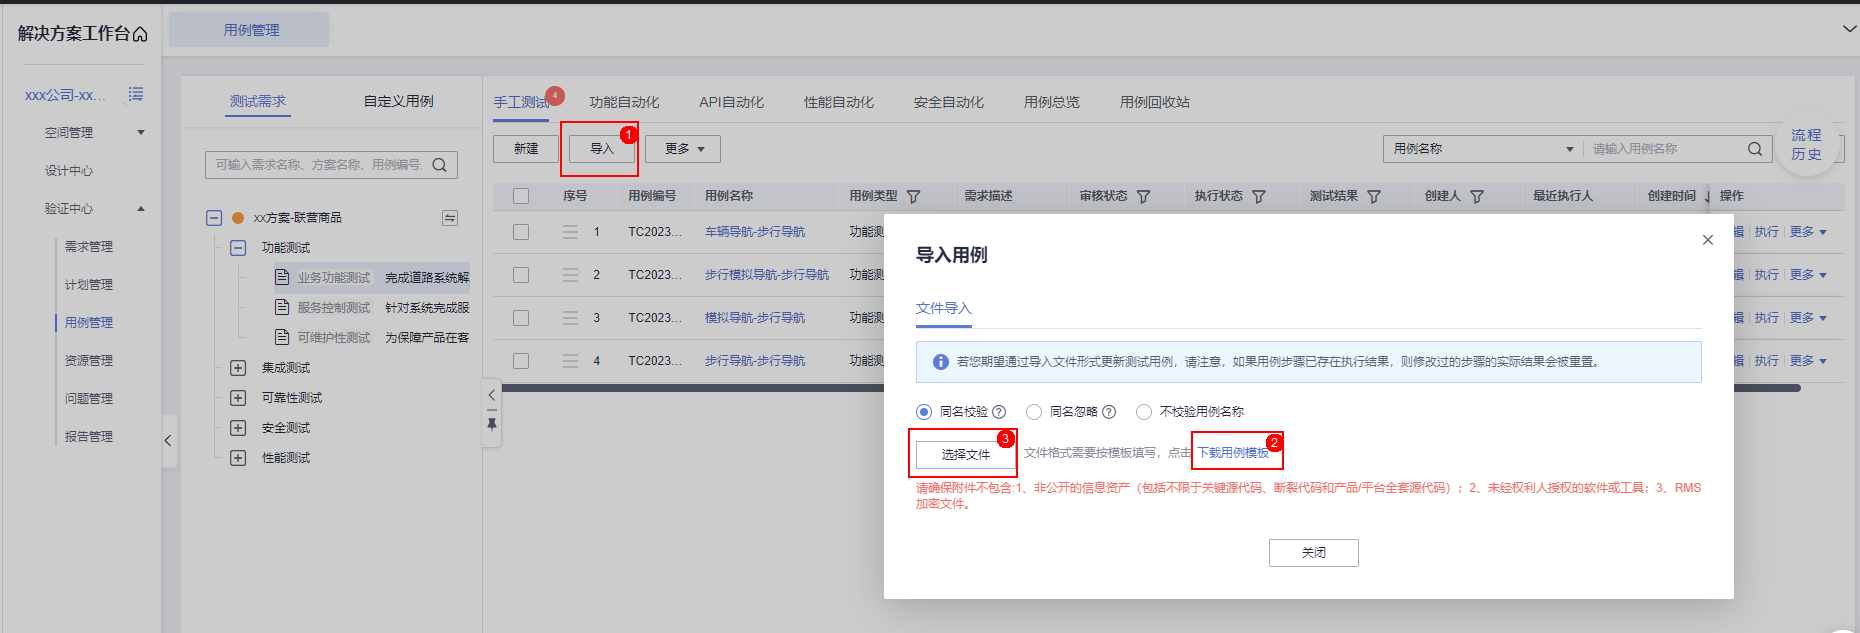1860x633 pixels.
Task: Click the filter icon on 用例类型 column
Action: [x=913, y=197]
